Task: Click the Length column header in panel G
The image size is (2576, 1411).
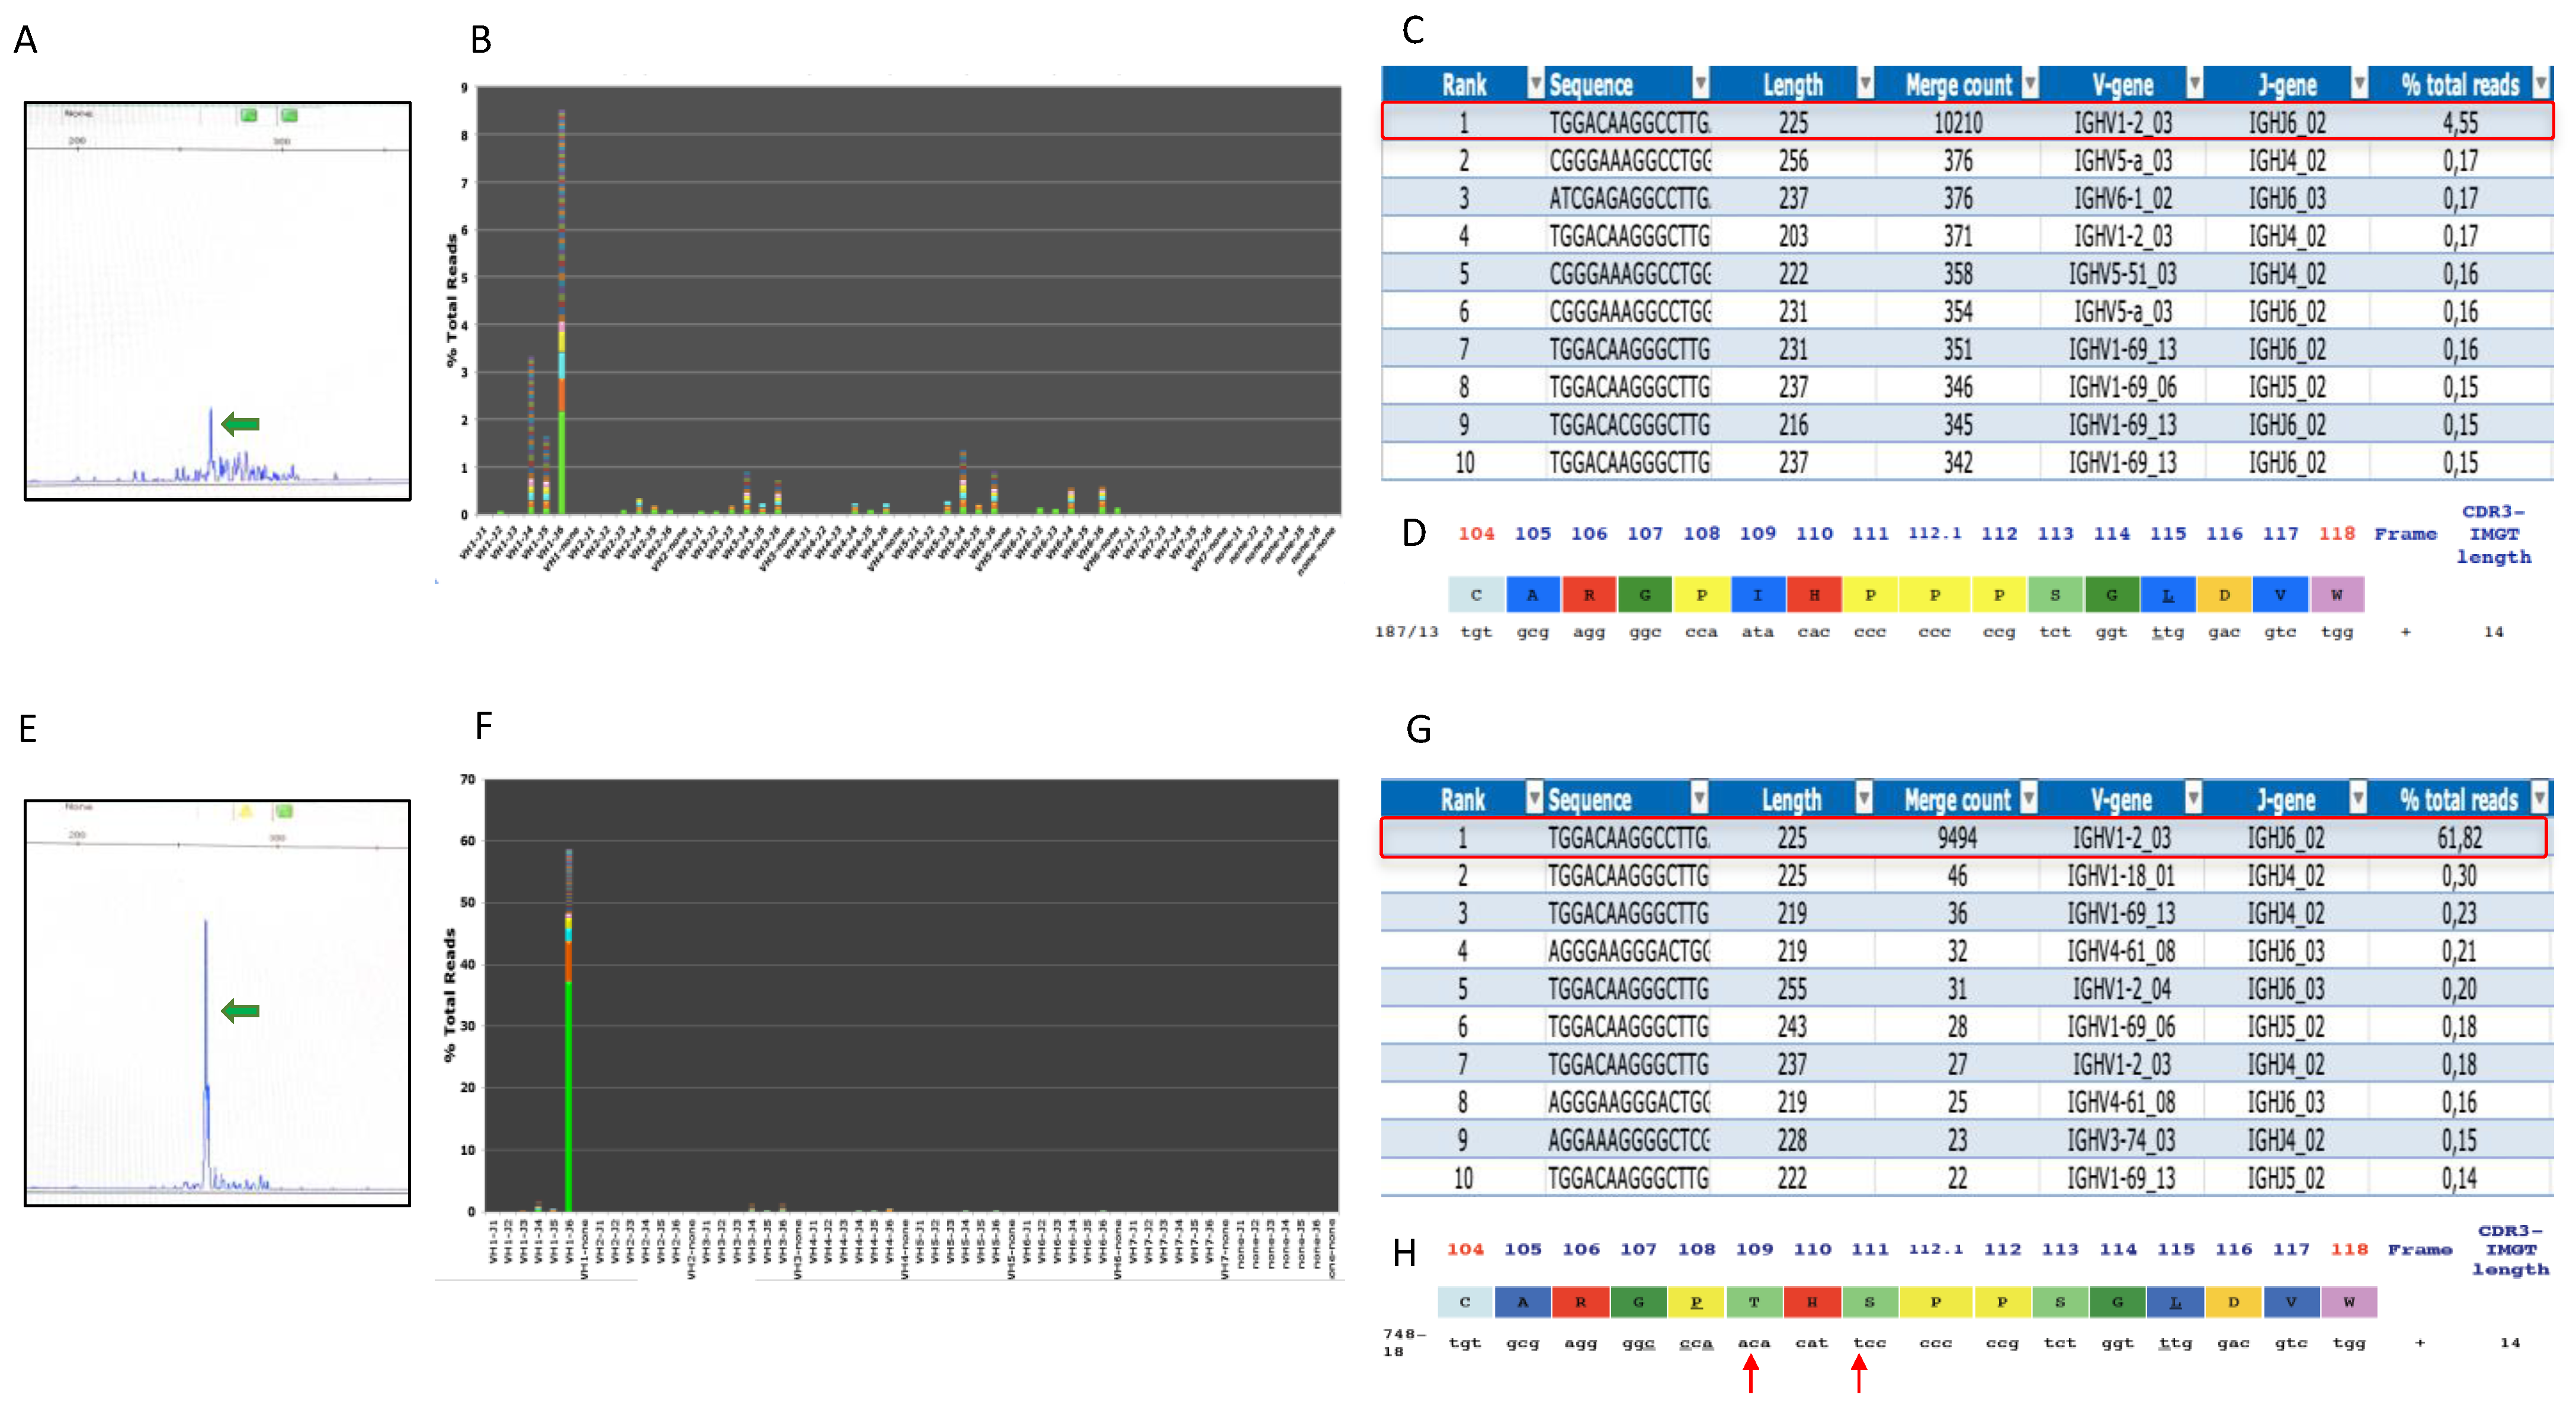Action: 1791,799
